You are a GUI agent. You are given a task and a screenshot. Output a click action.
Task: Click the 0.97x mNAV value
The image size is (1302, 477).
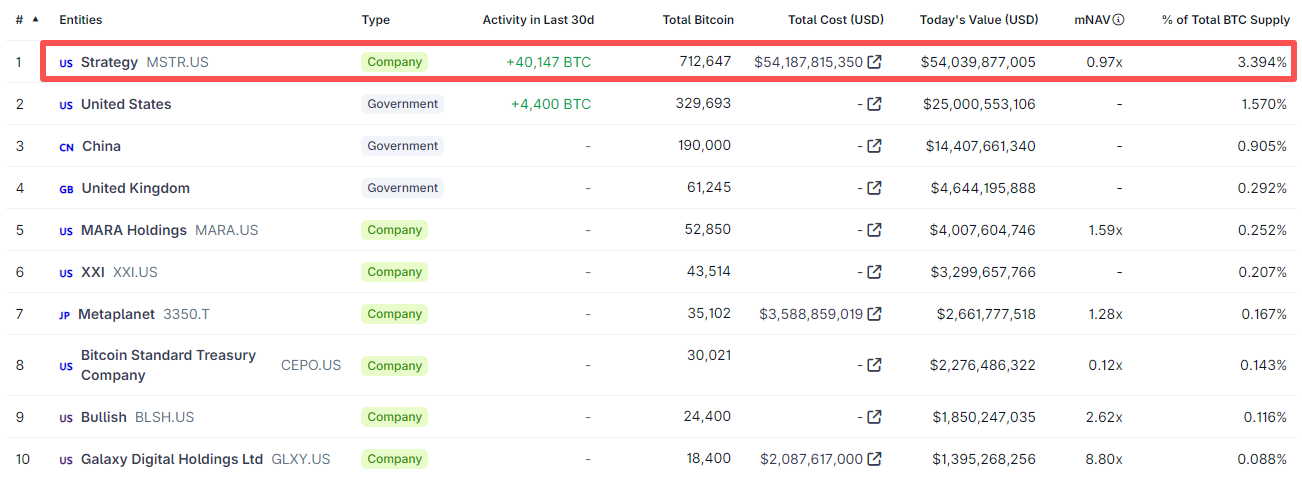(1105, 62)
